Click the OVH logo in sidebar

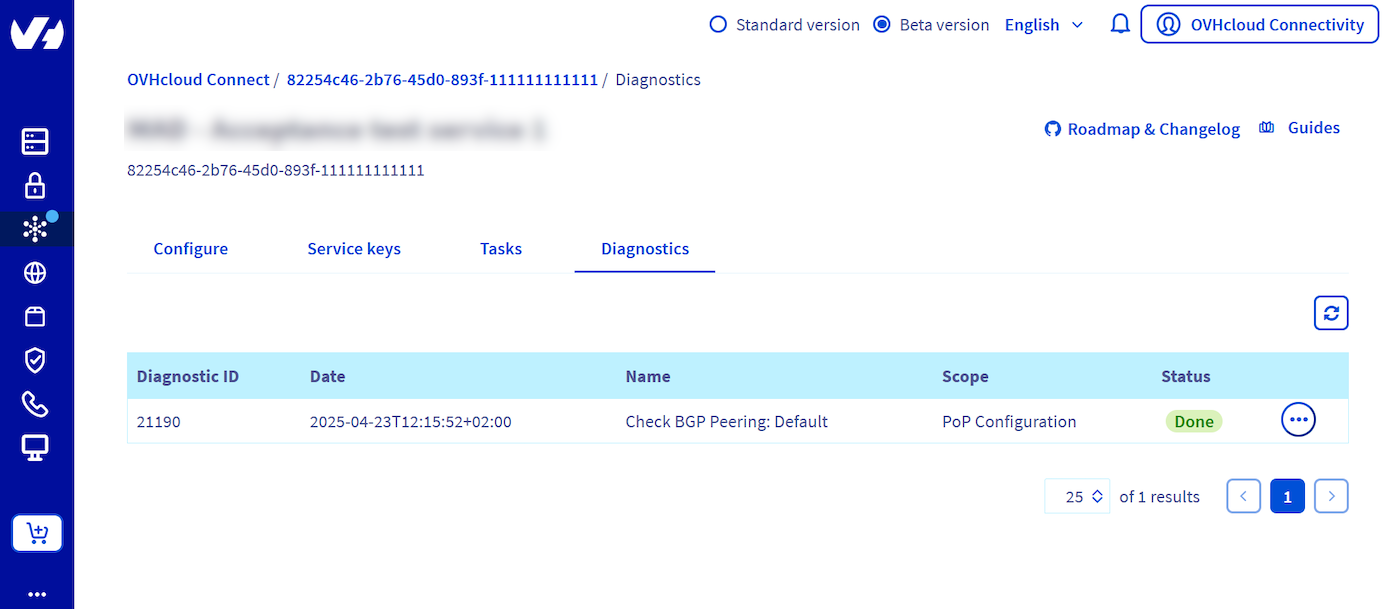point(37,34)
